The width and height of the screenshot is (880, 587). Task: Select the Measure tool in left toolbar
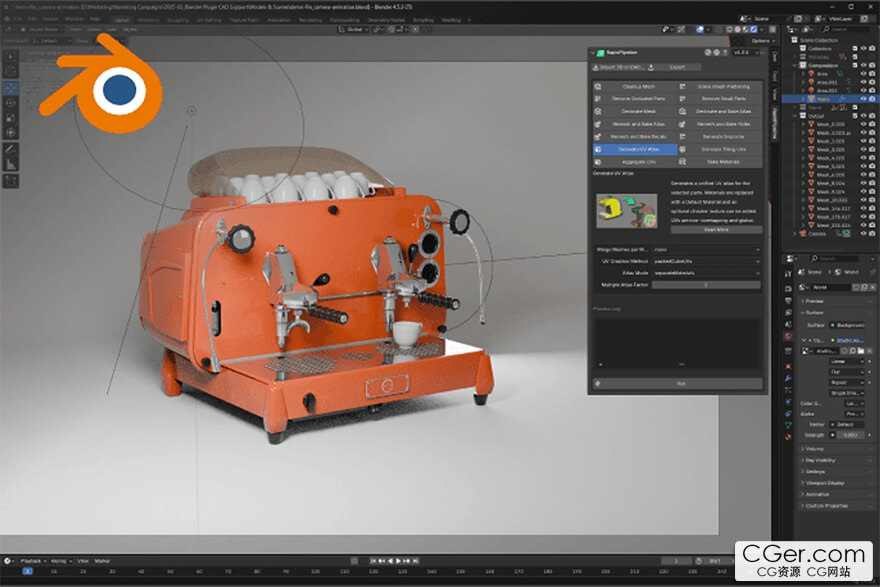tap(11, 163)
